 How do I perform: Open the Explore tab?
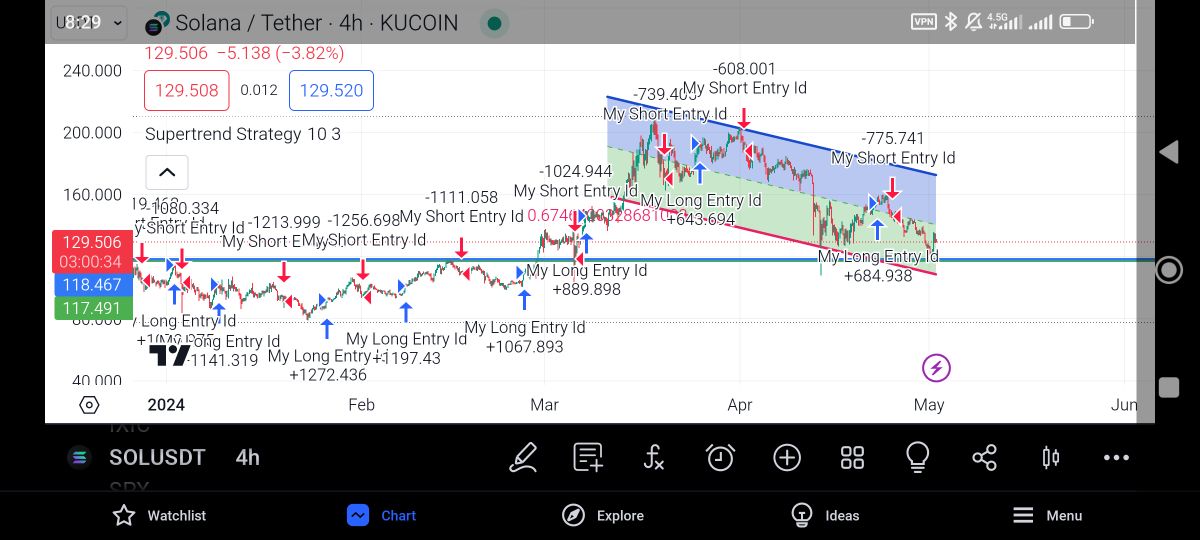click(x=602, y=515)
